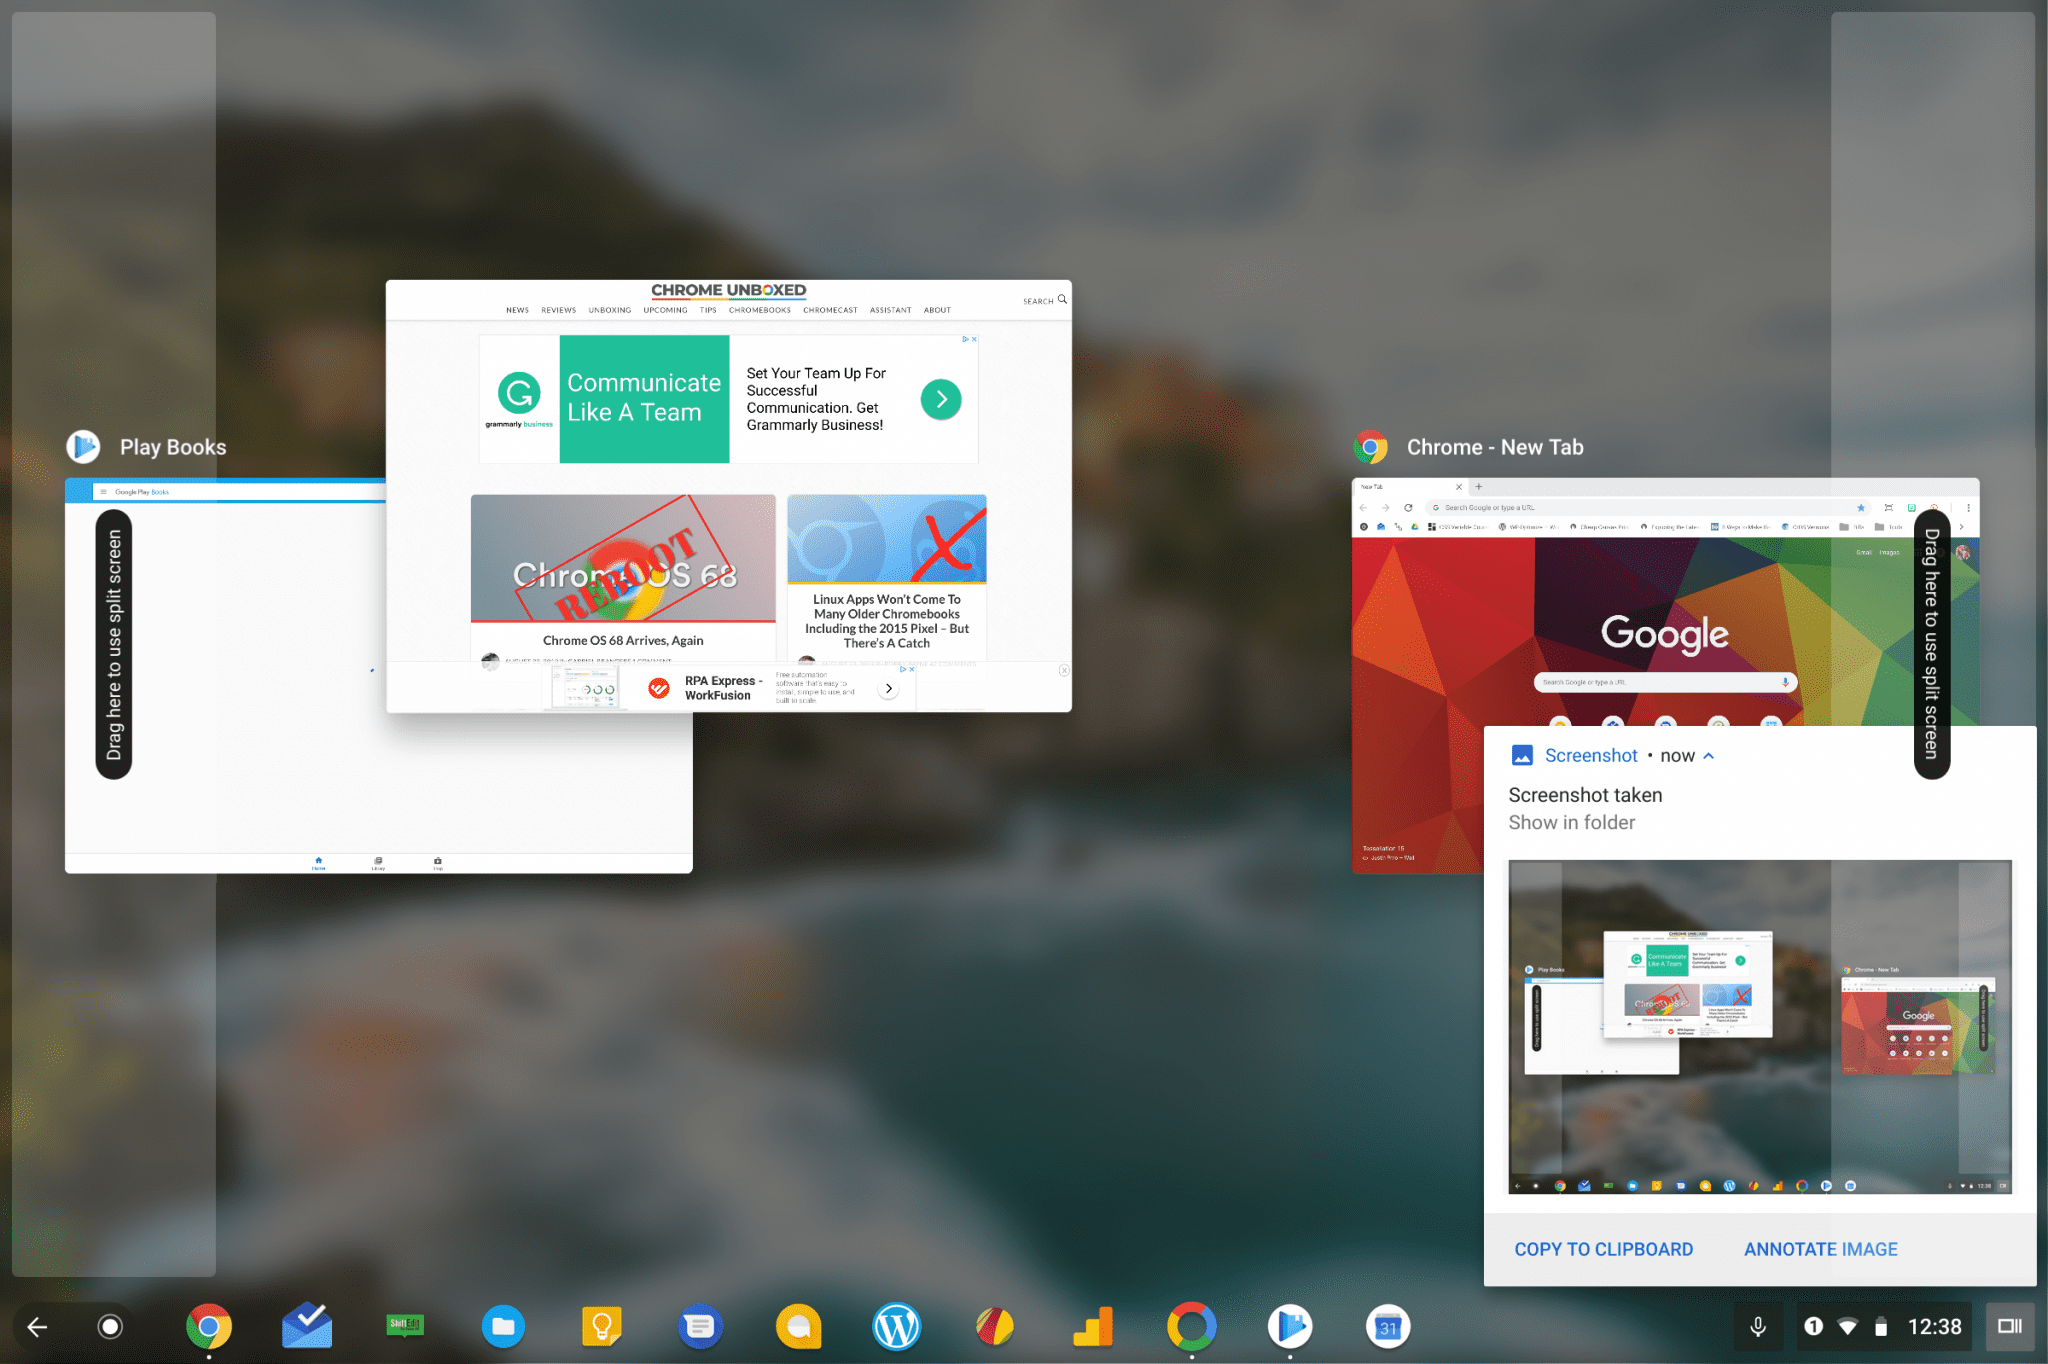Open Google Calendar from the shelf

(x=1388, y=1327)
